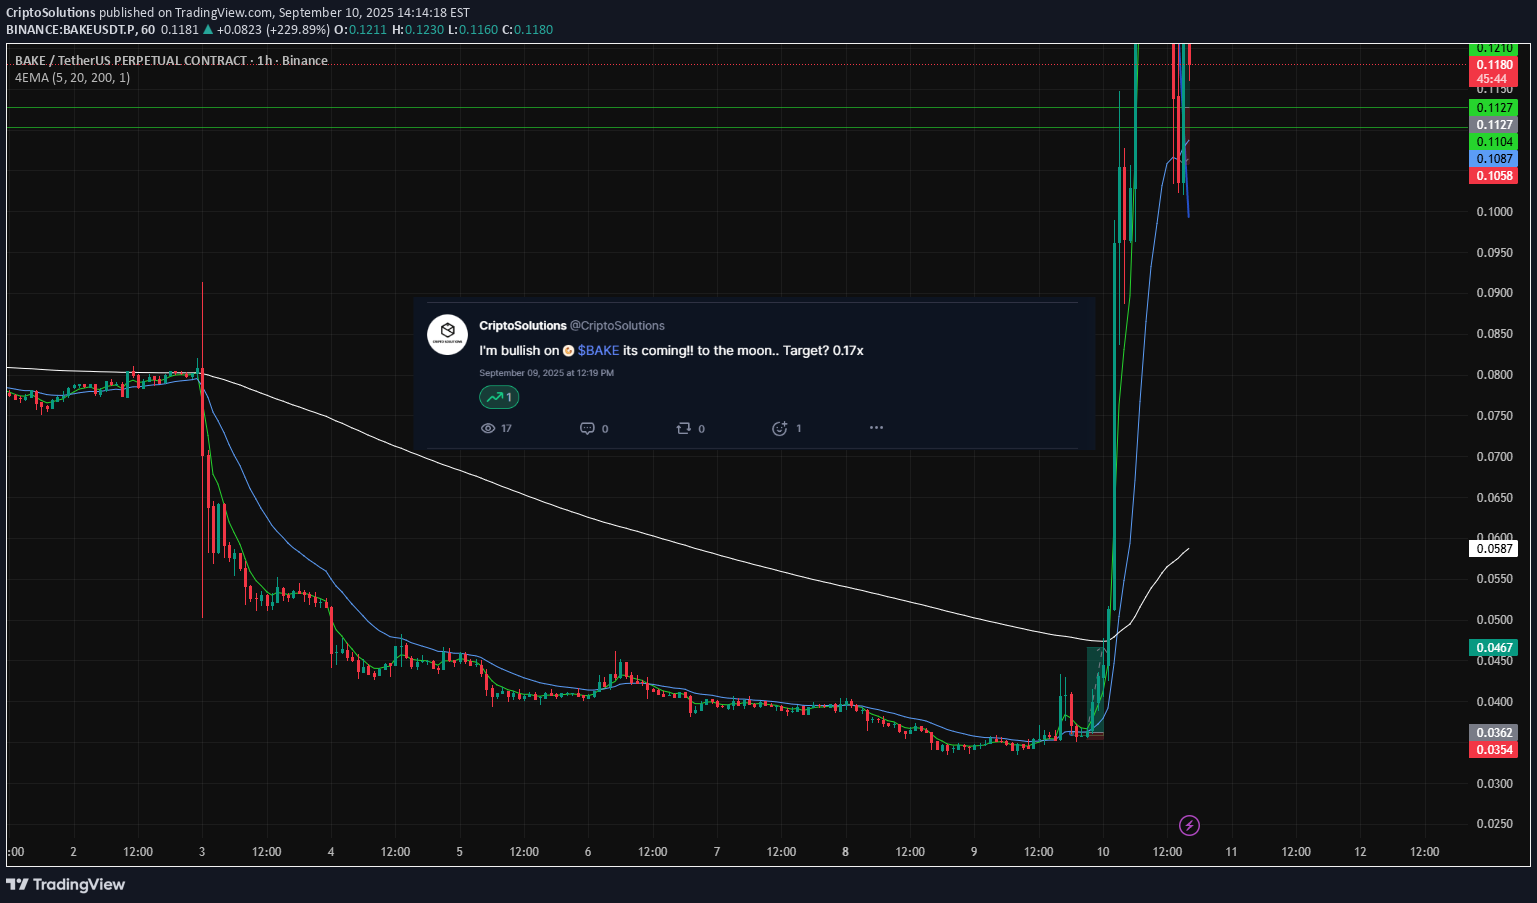Image resolution: width=1537 pixels, height=903 pixels.
Task: Click the purple lightning bolt icon
Action: (x=1189, y=825)
